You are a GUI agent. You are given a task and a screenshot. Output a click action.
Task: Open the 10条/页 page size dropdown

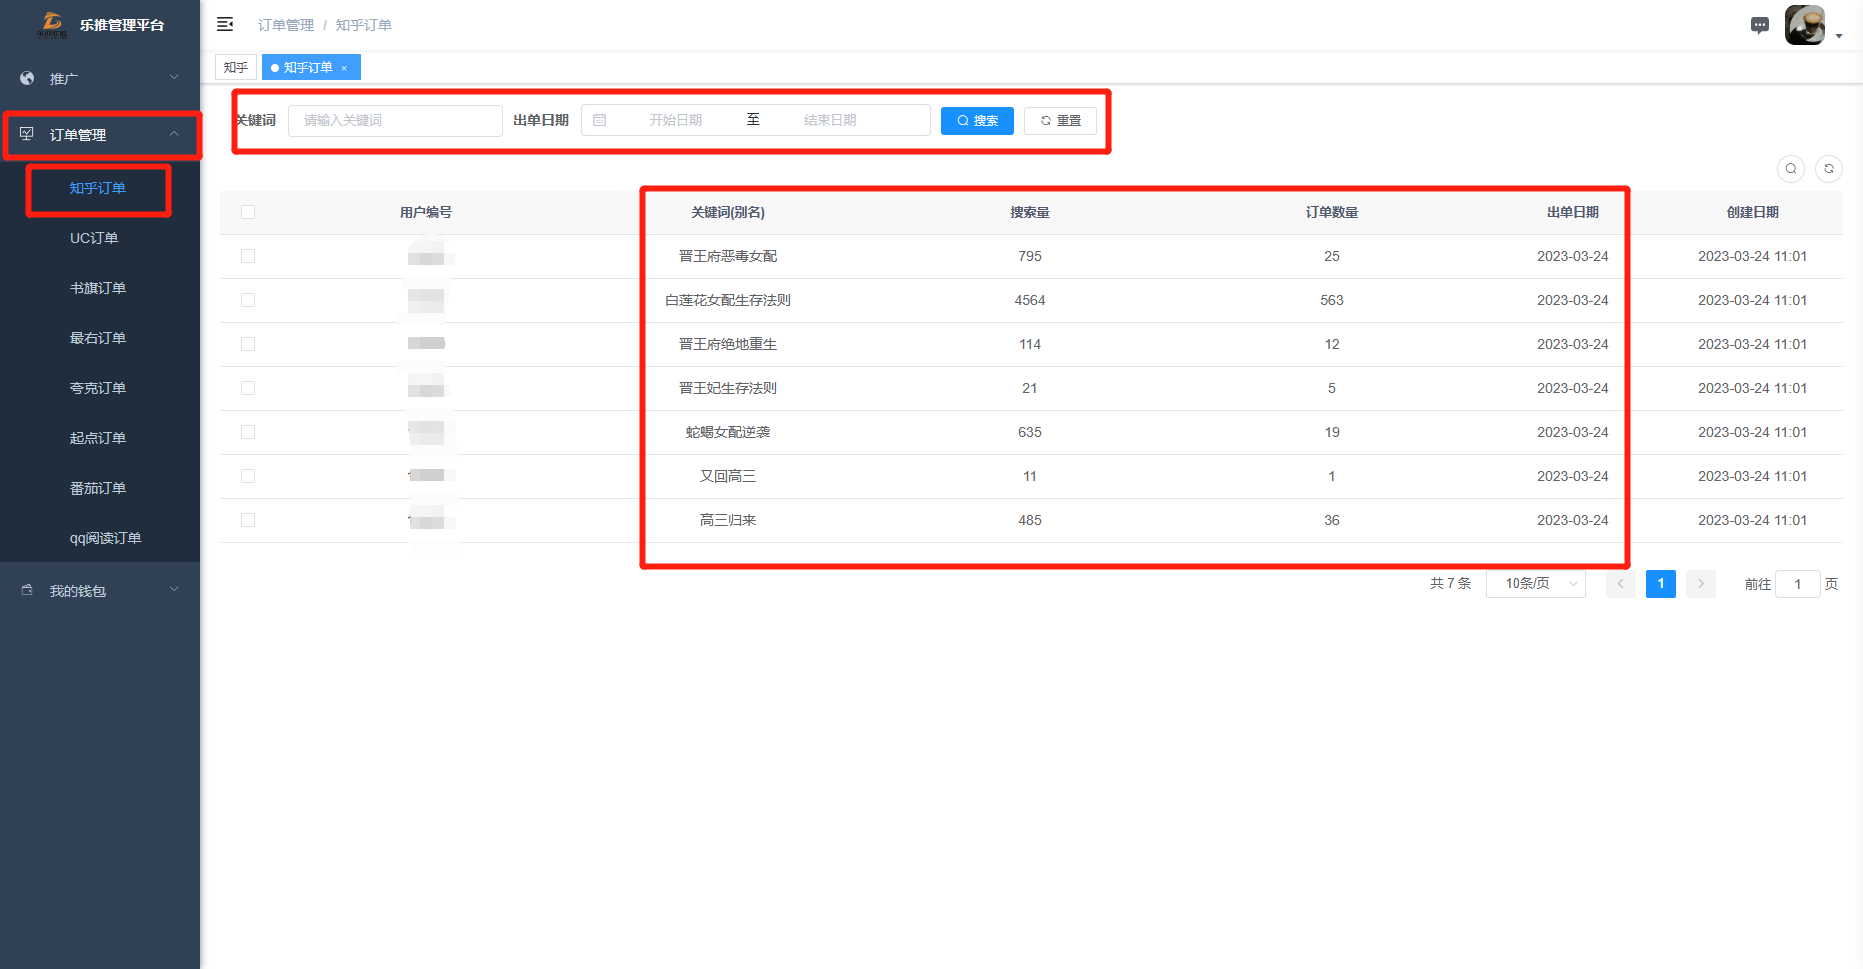coord(1535,584)
